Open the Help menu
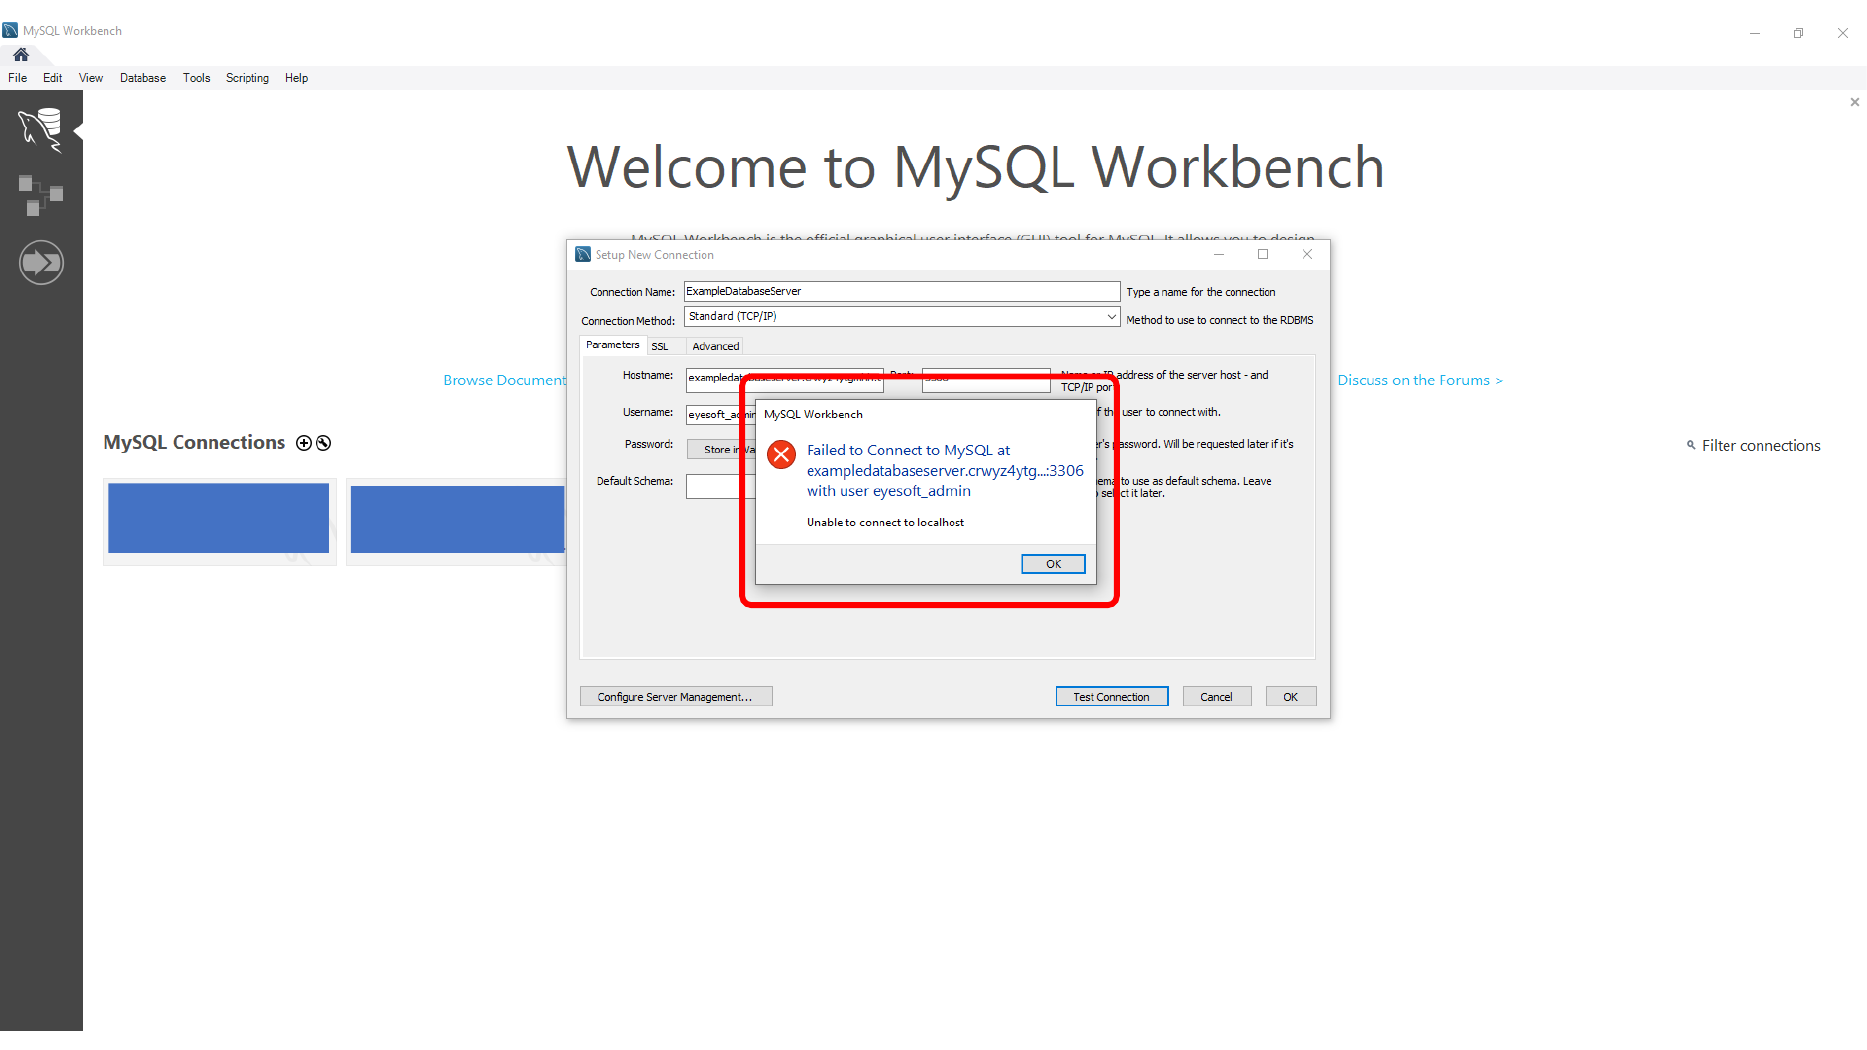This screenshot has height=1050, width=1867. coord(296,78)
